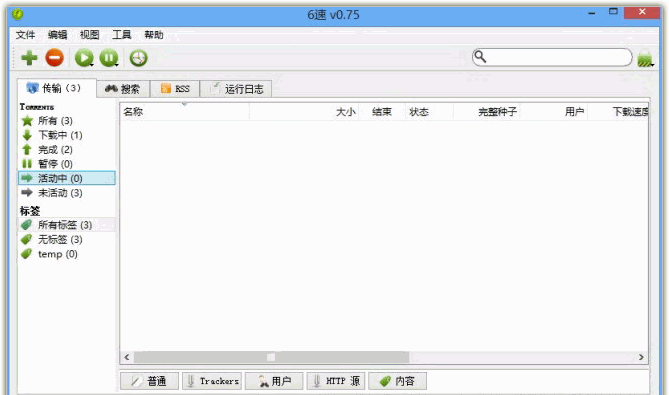Click the 标签 section heading
Image resolution: width=669 pixels, height=395 pixels.
(x=30, y=211)
